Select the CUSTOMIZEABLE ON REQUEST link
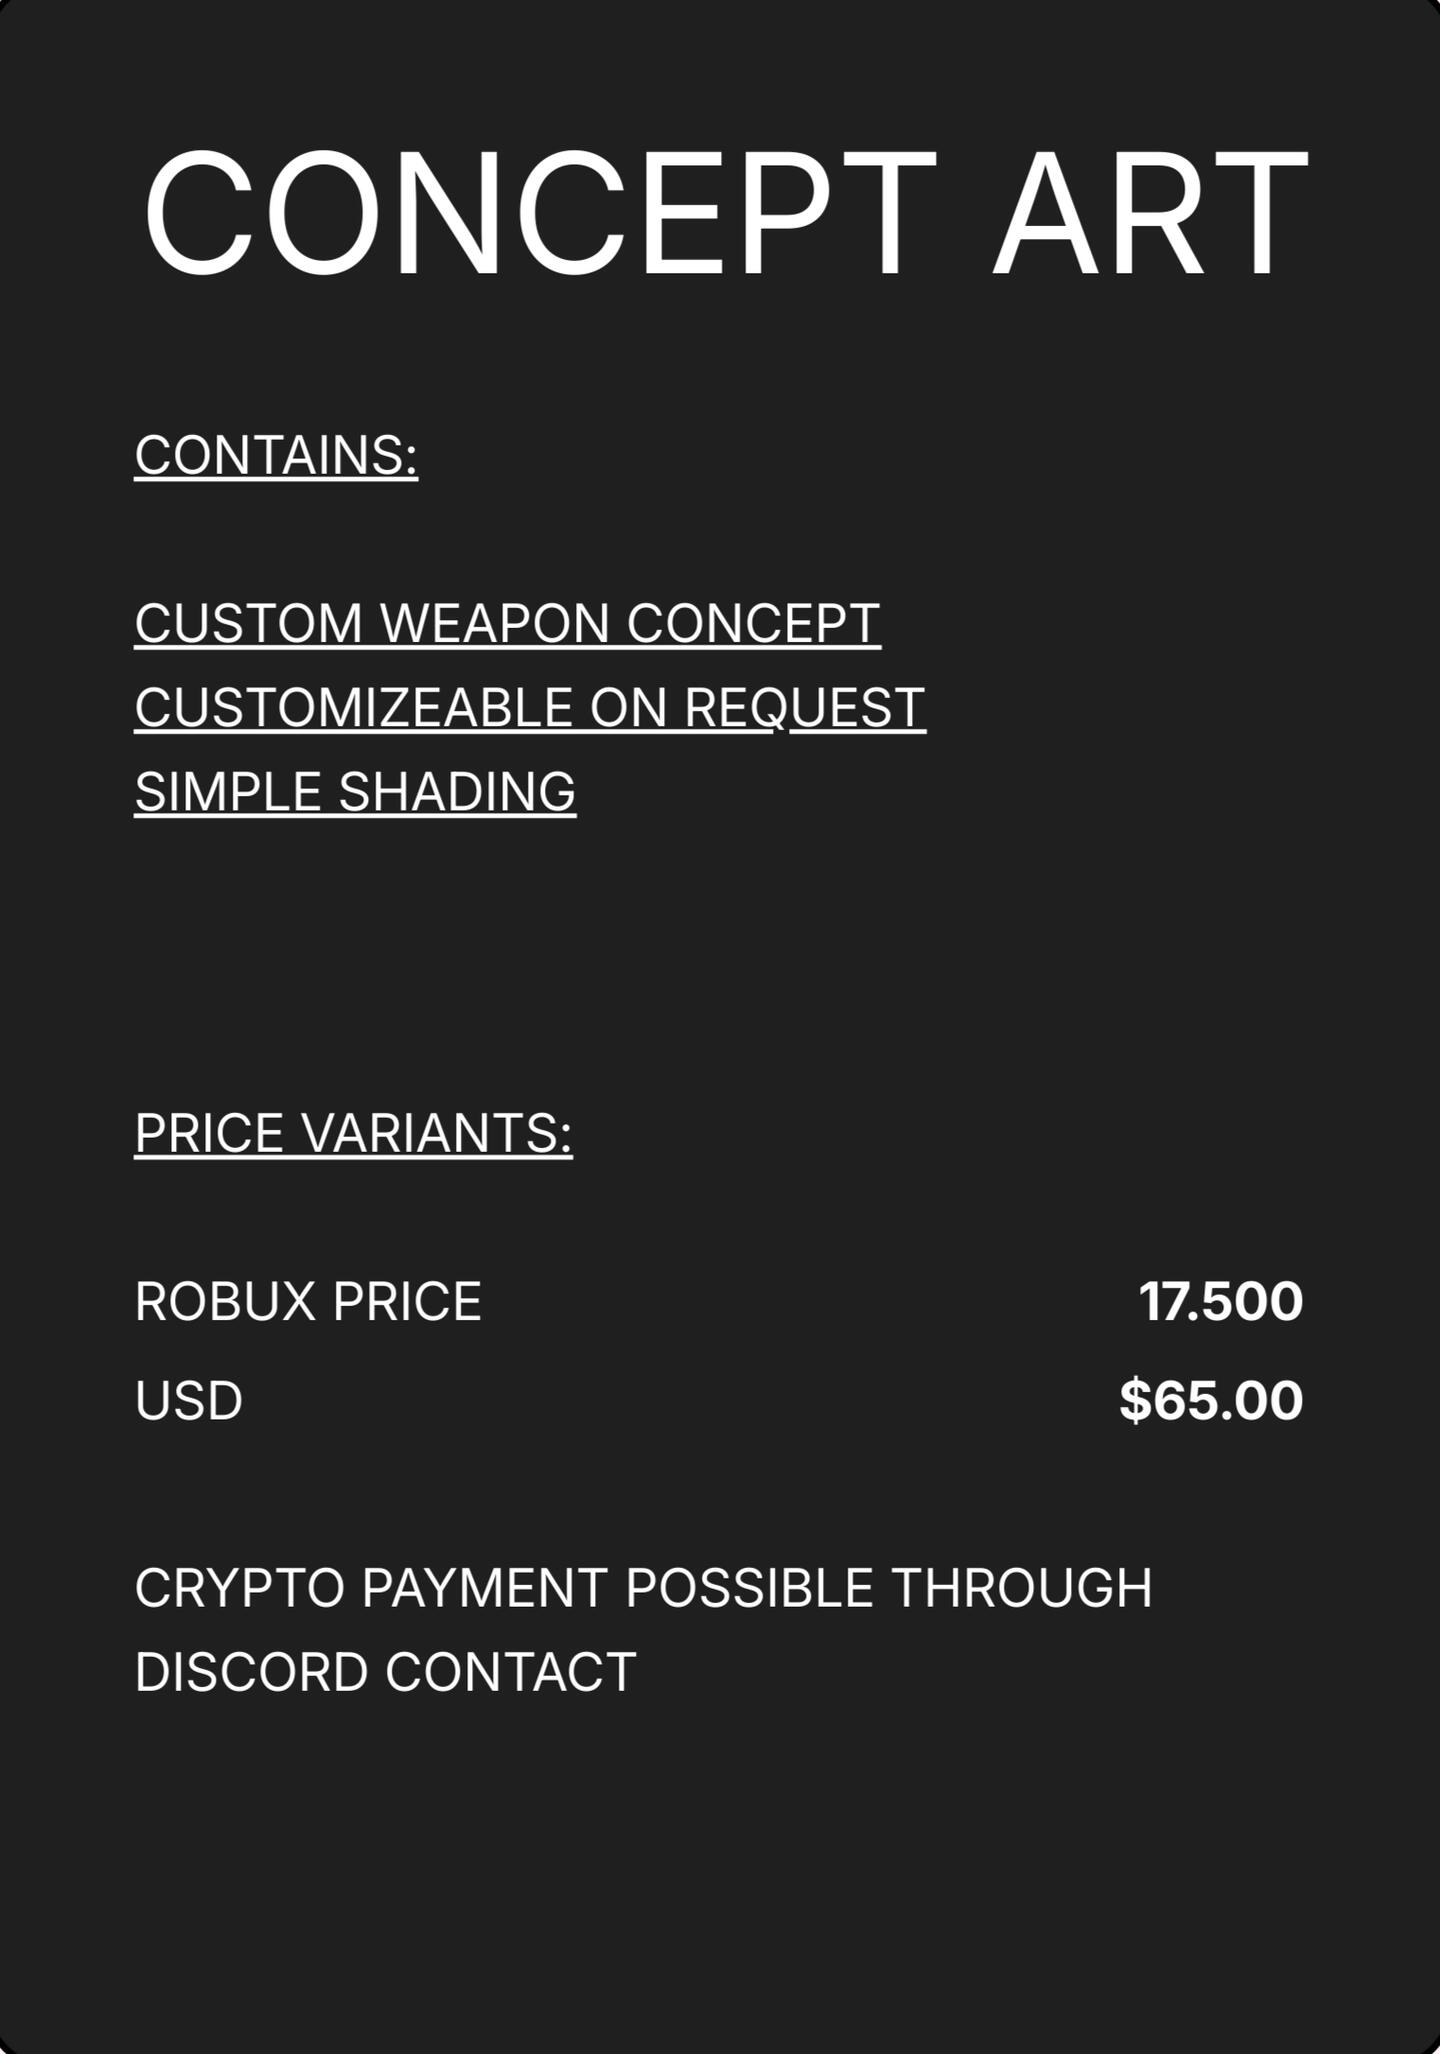The height and width of the screenshot is (2054, 1440). pos(529,708)
